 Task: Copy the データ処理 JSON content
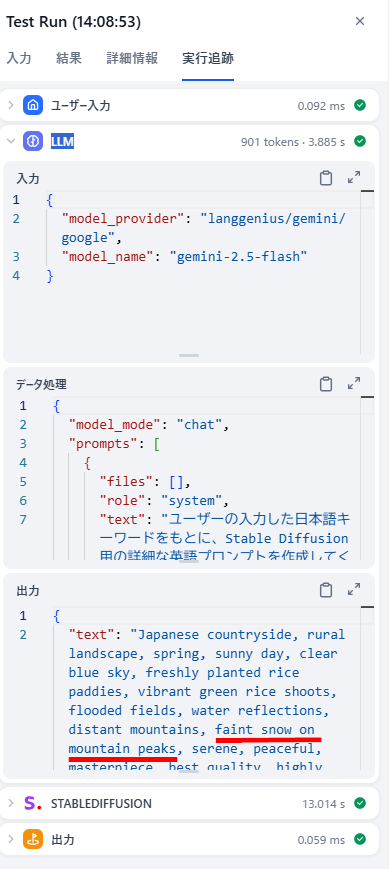tap(326, 384)
